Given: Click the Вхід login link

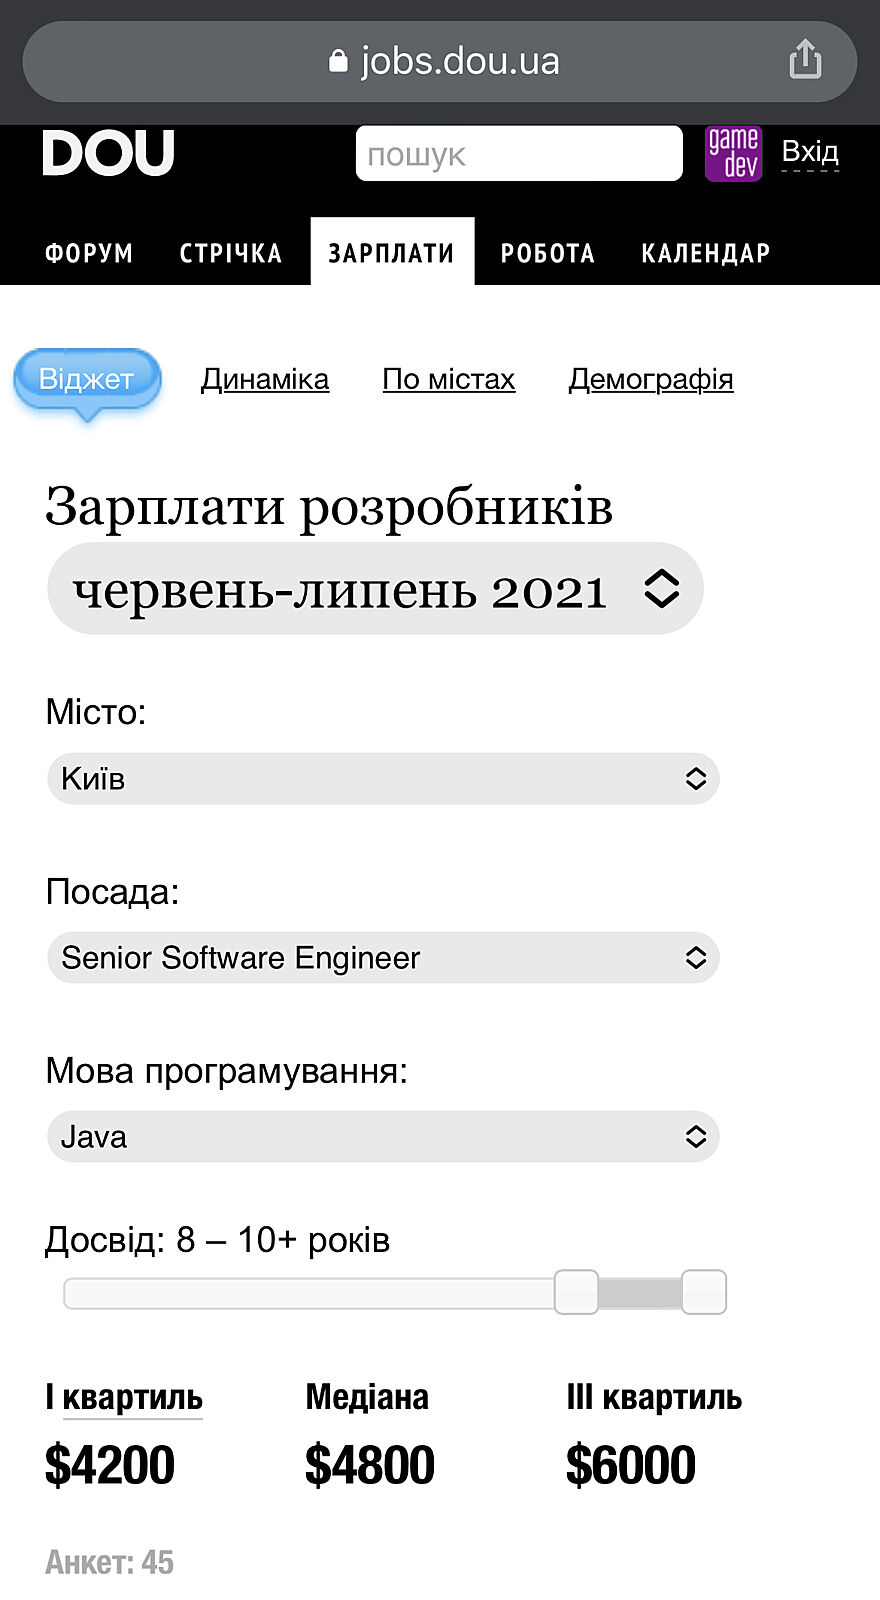Looking at the screenshot, I should pyautogui.click(x=810, y=152).
